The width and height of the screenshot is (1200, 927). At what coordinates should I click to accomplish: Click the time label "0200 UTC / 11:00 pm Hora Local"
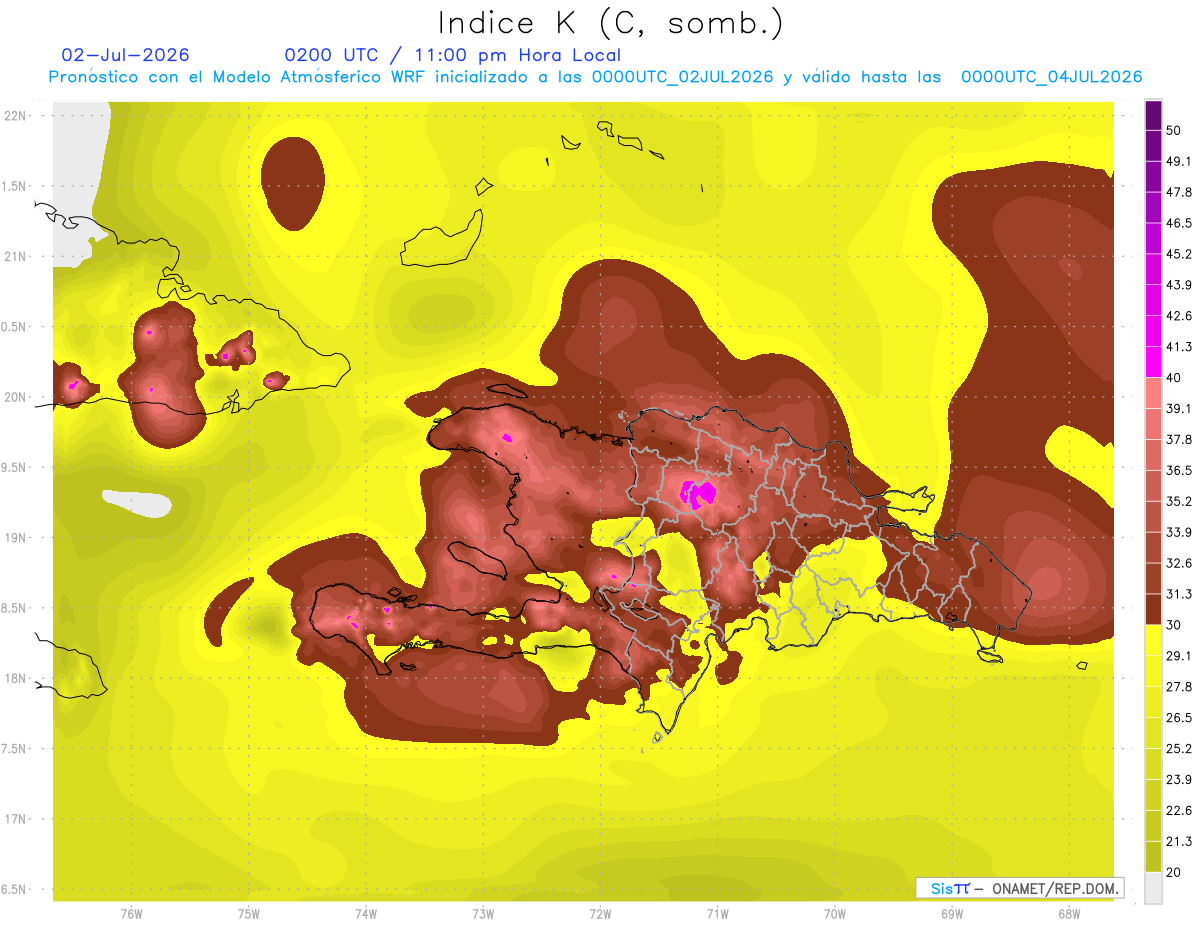pyautogui.click(x=452, y=55)
